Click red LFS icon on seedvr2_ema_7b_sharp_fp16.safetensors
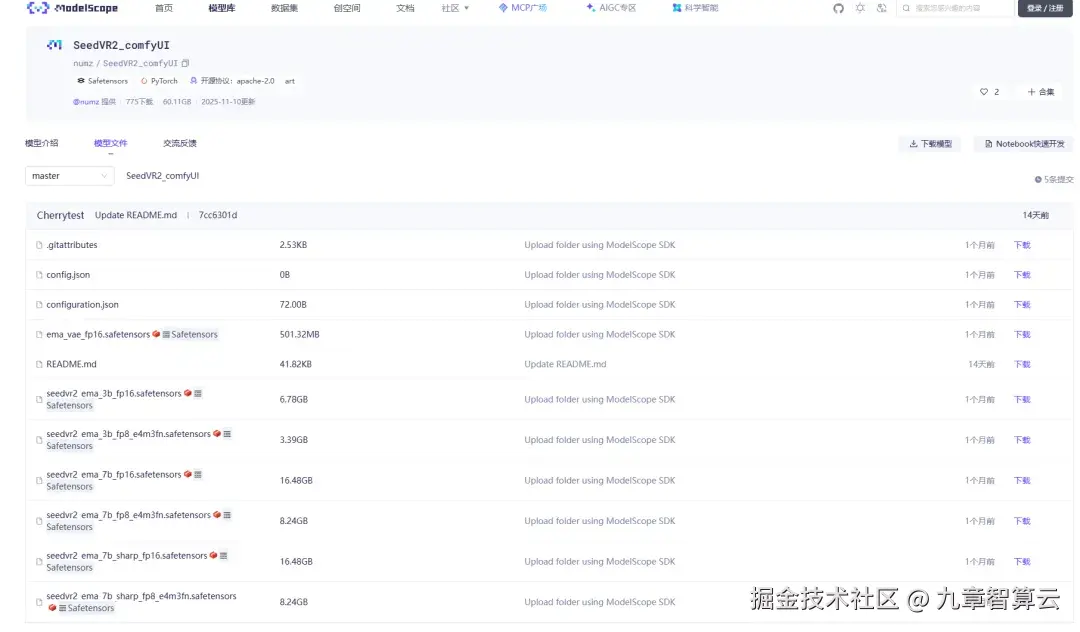 (213, 555)
